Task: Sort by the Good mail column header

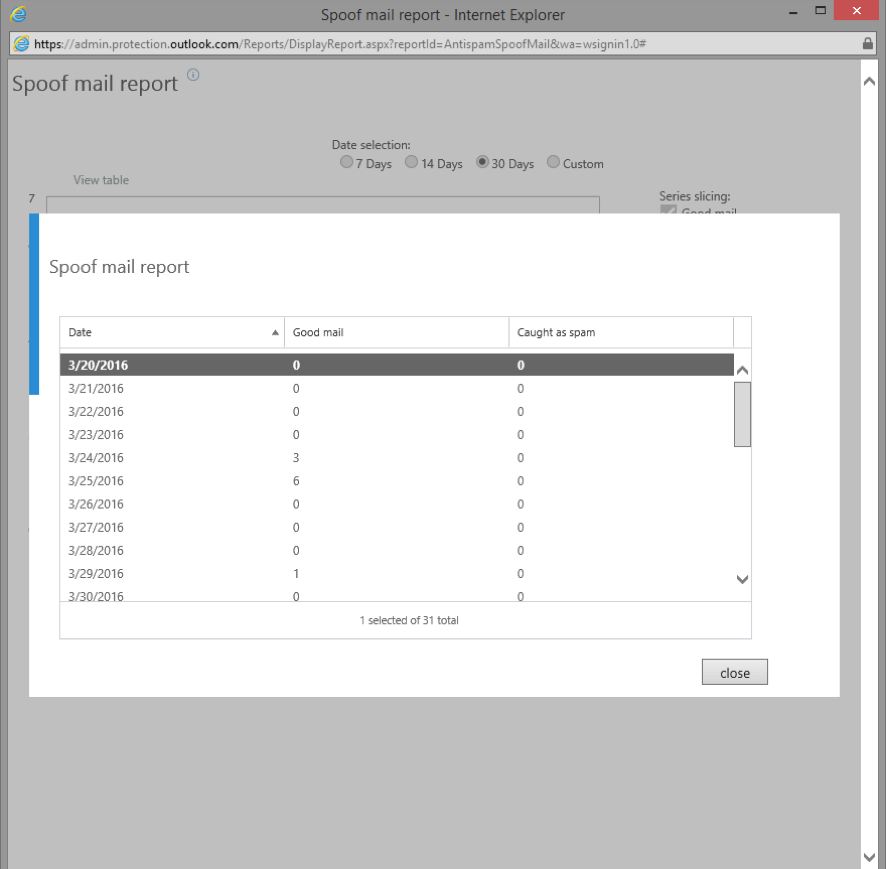Action: pyautogui.click(x=396, y=332)
